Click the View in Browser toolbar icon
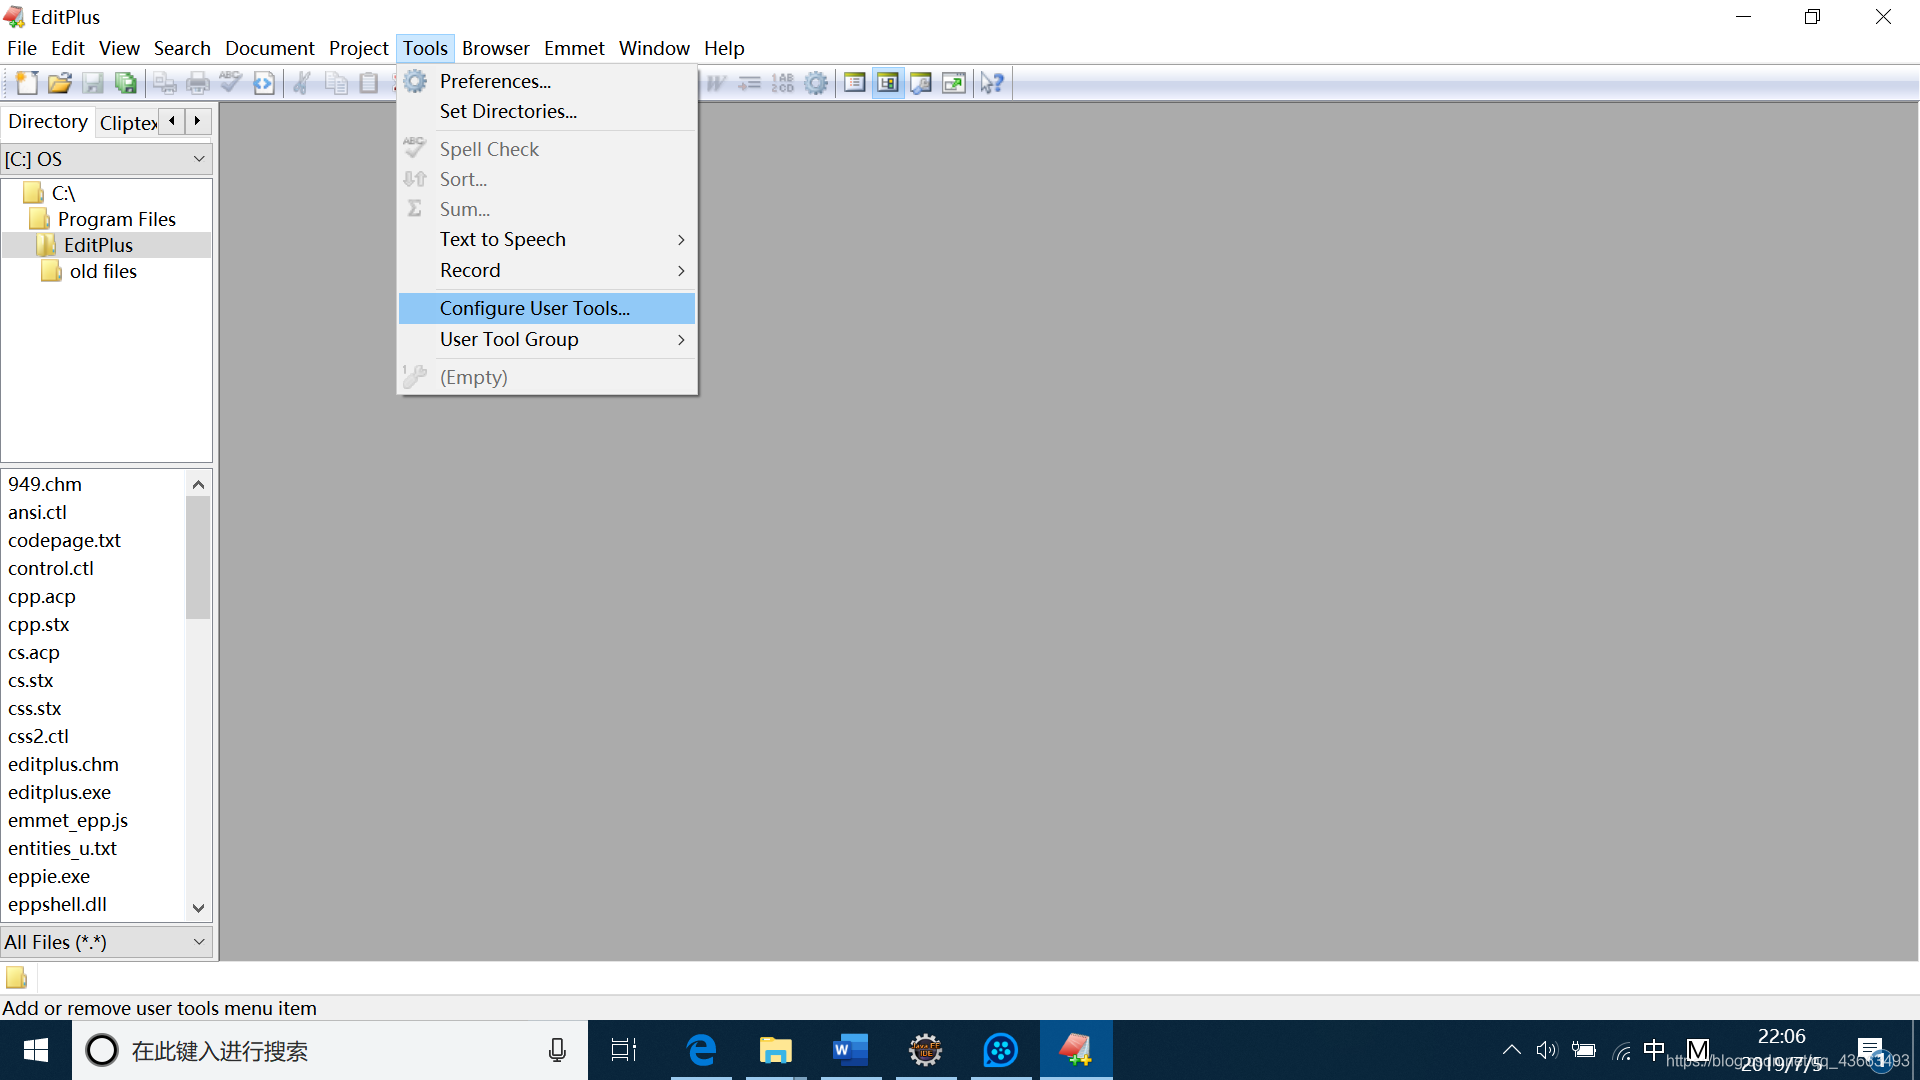 (x=264, y=83)
